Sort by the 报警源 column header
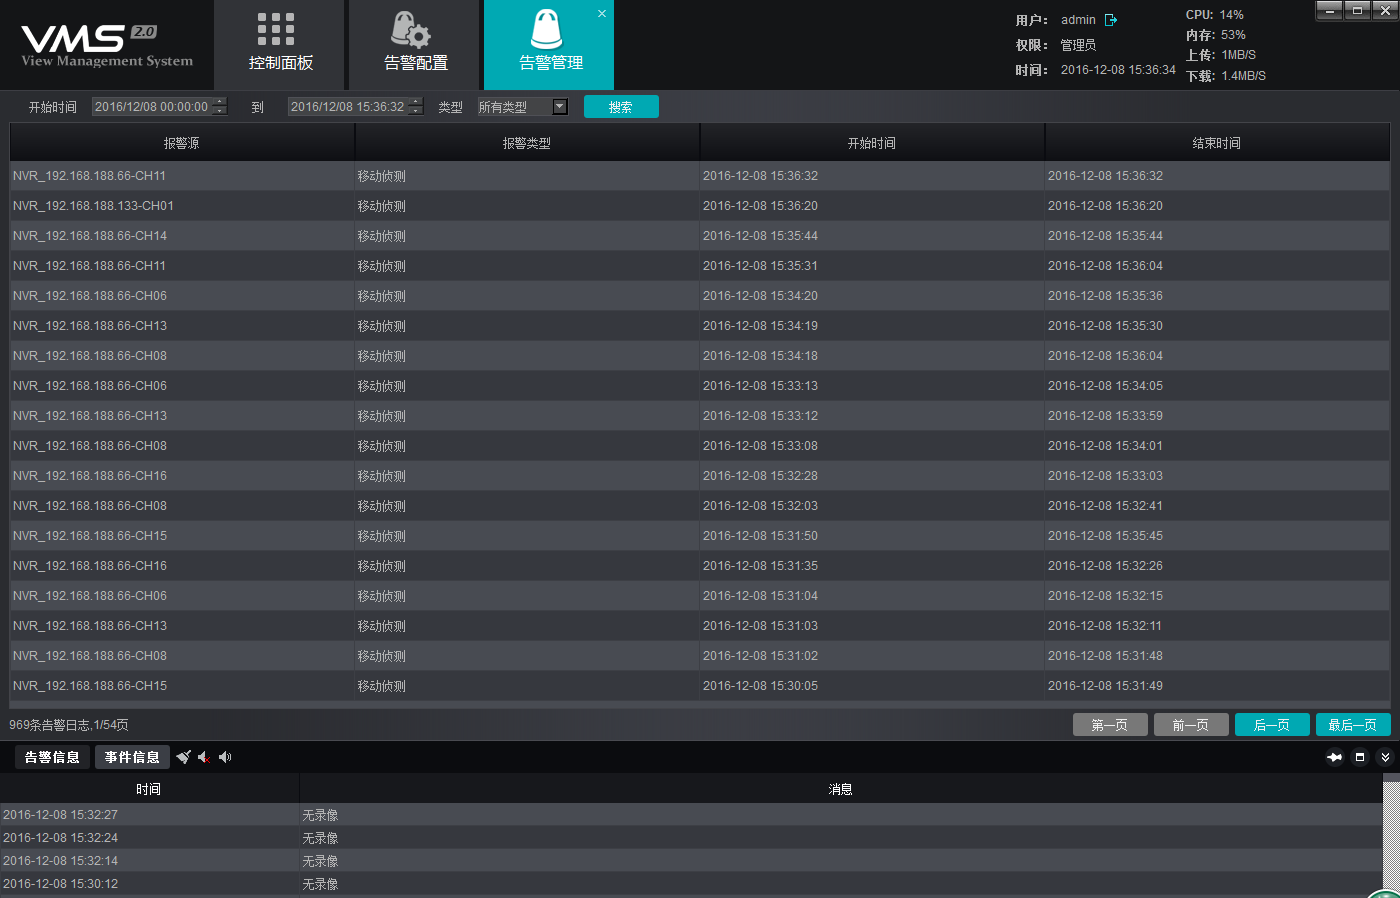 (x=182, y=143)
